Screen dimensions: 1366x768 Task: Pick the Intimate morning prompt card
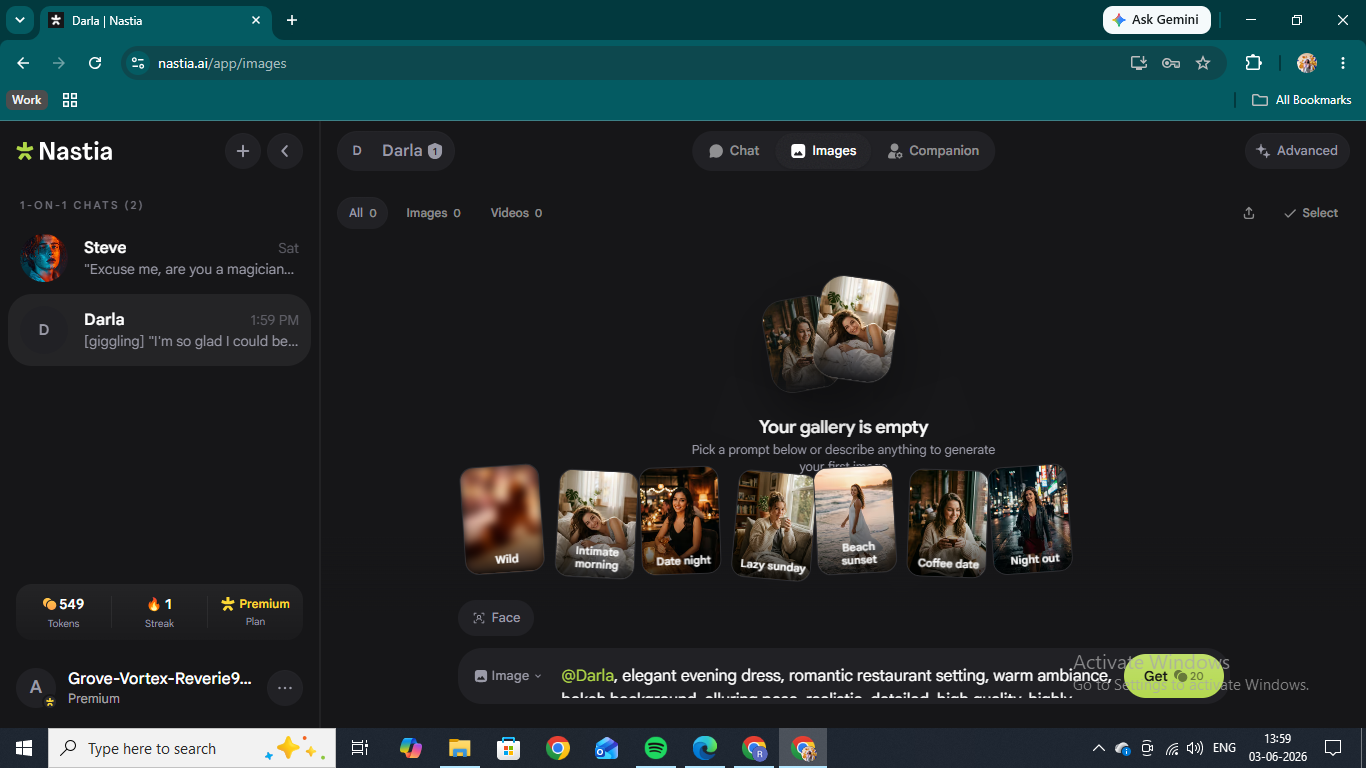pyautogui.click(x=596, y=523)
